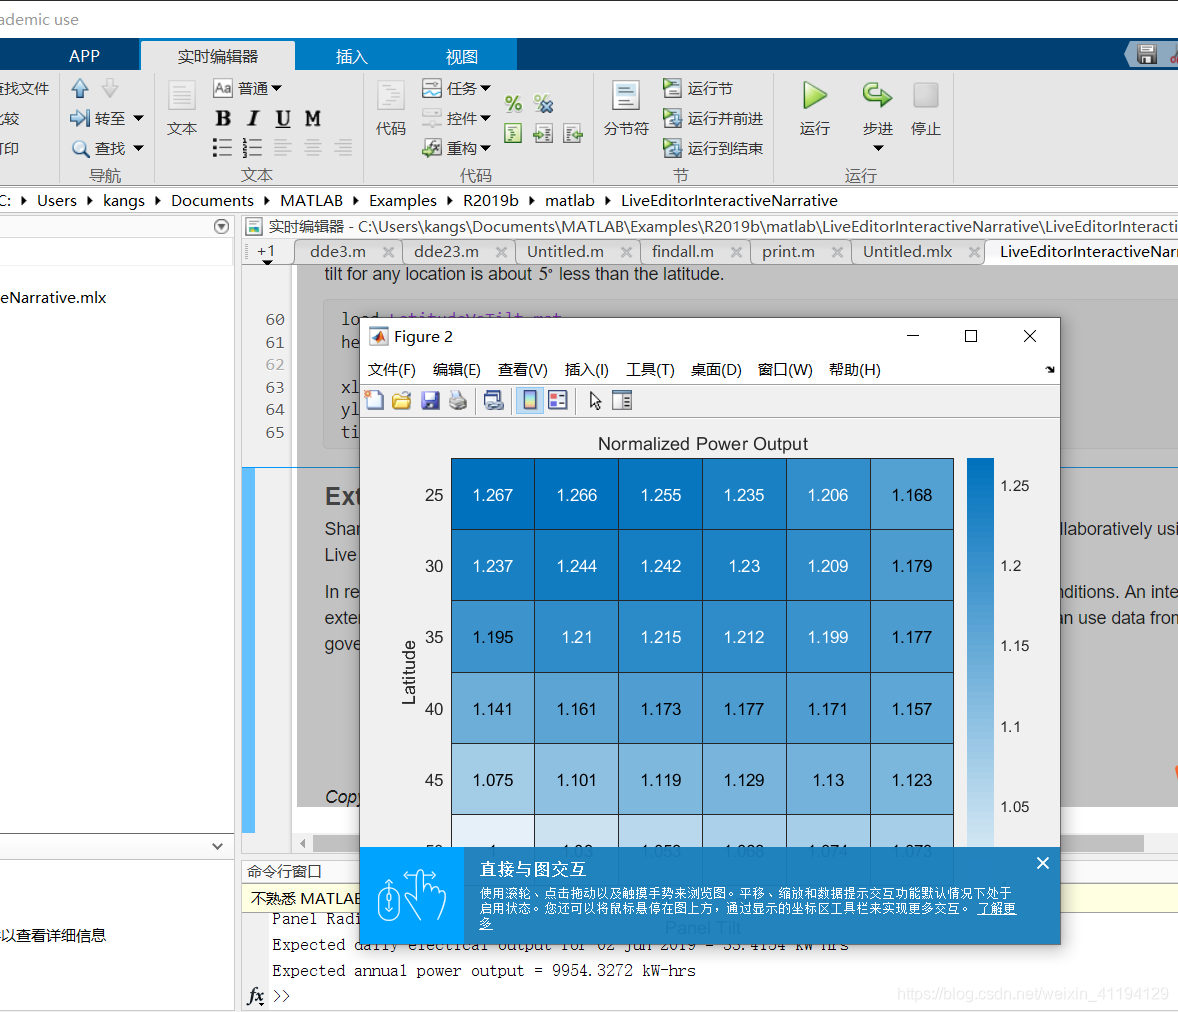The image size is (1178, 1012).
Task: Close the print.m editor tab
Action: (837, 252)
